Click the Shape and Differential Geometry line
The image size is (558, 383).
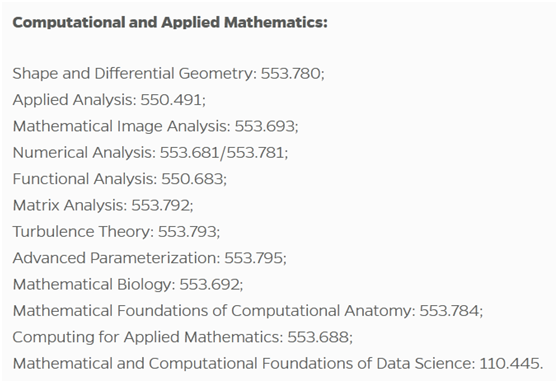point(168,74)
